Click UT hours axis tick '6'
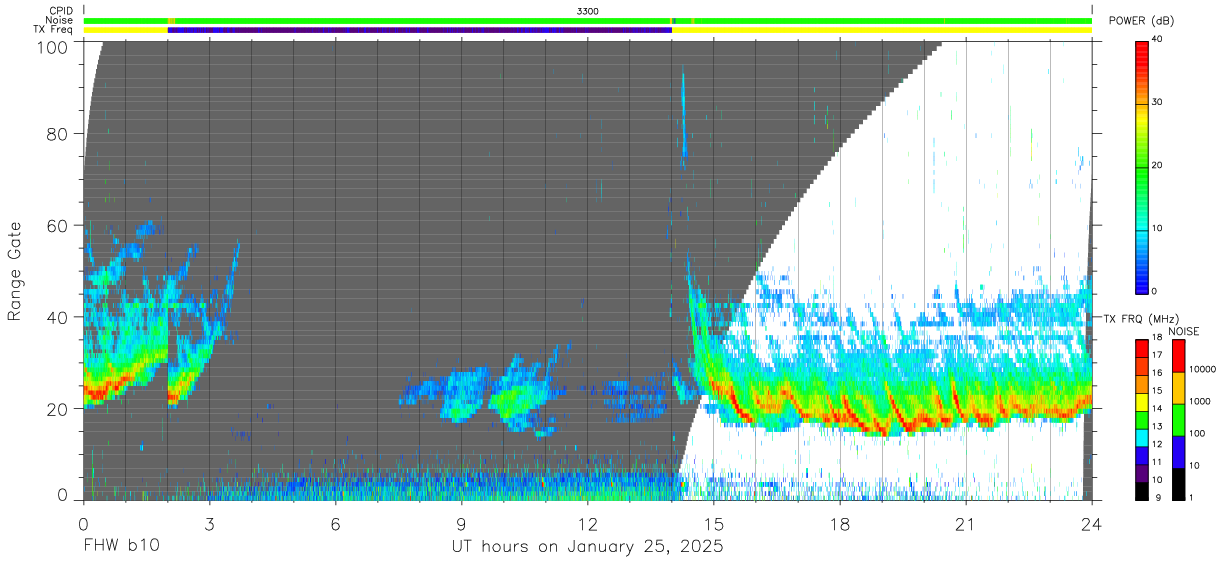 336,523
